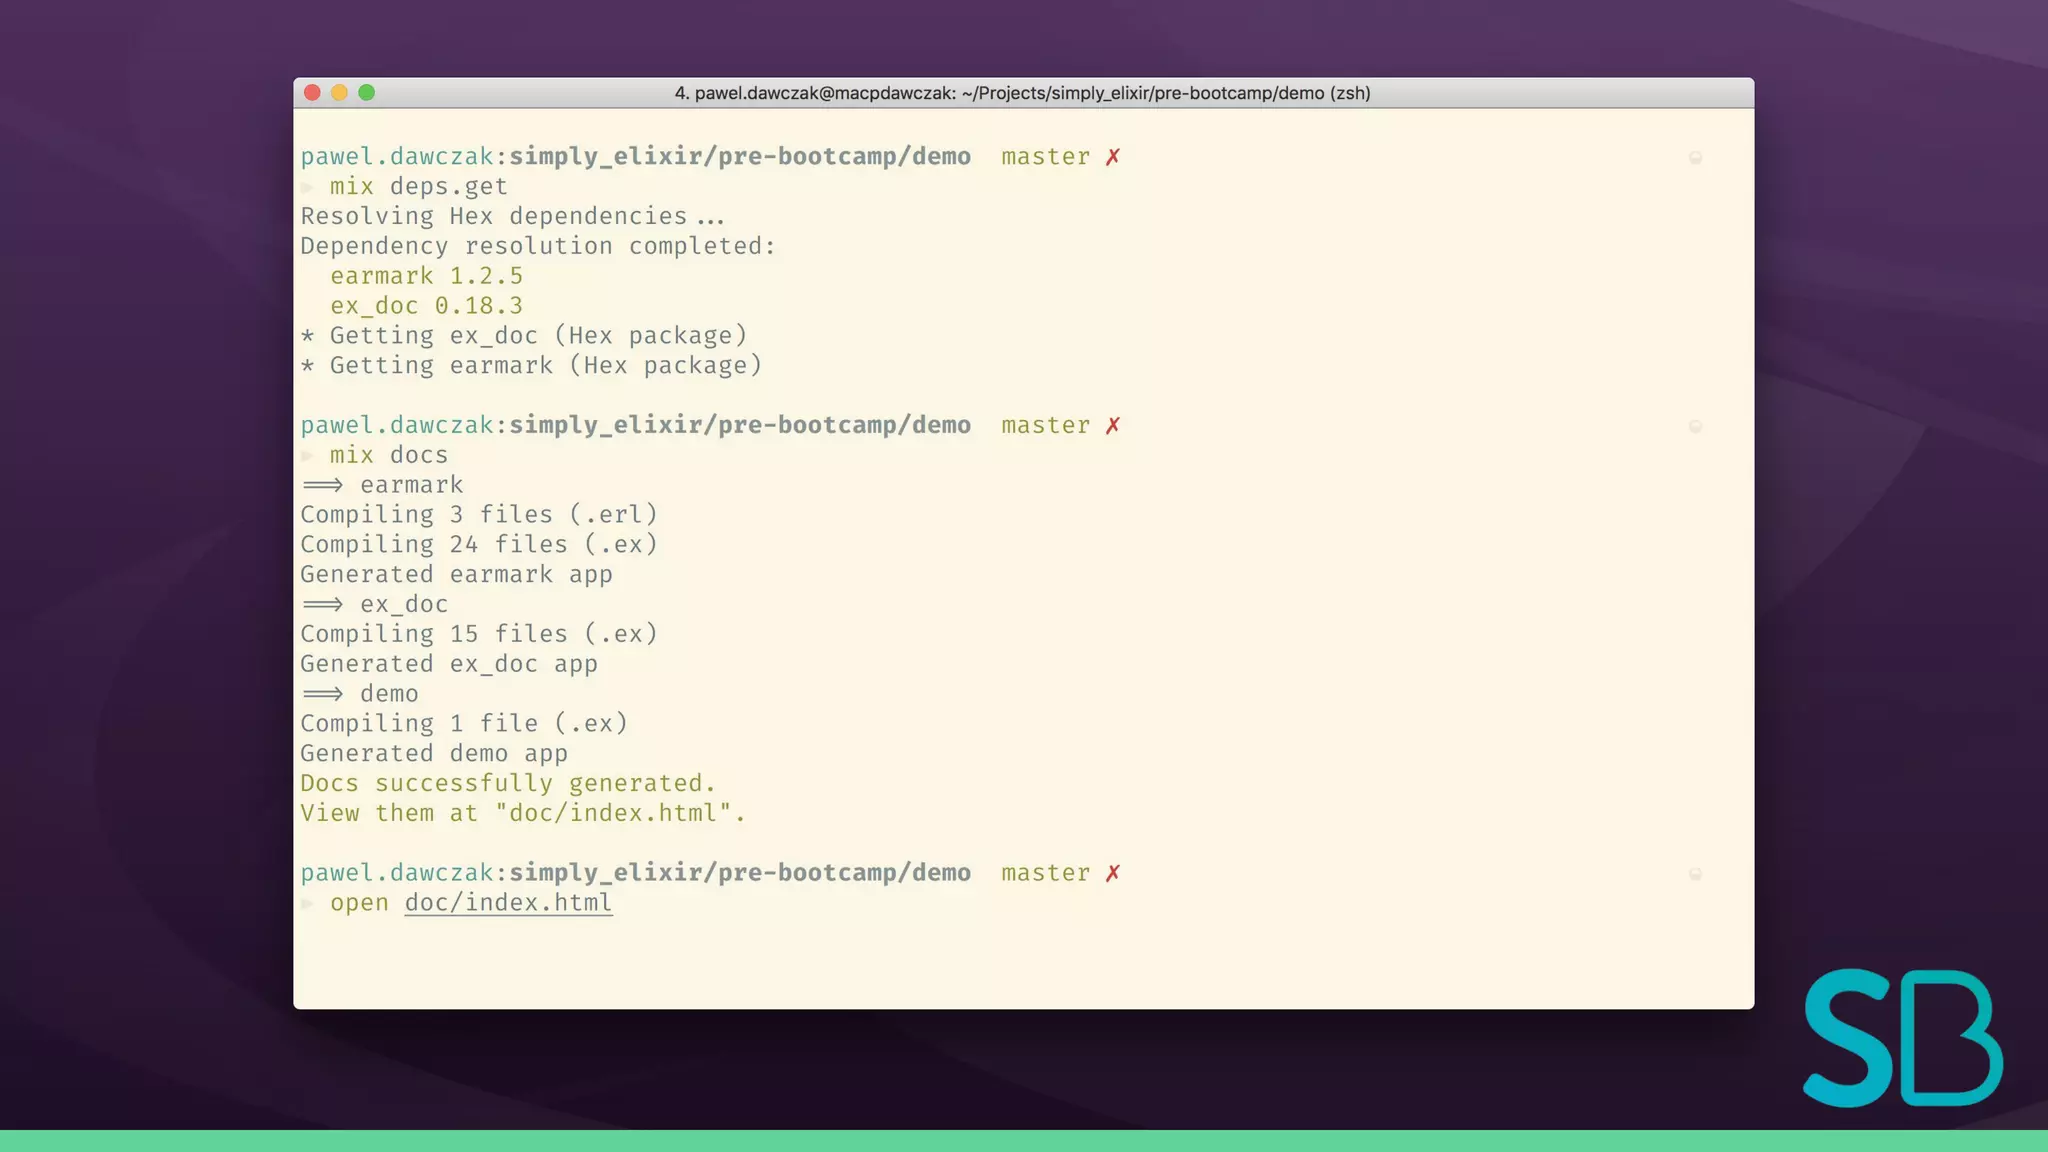Click the prompt arrow before open command
This screenshot has width=2048, height=1152.
[308, 904]
